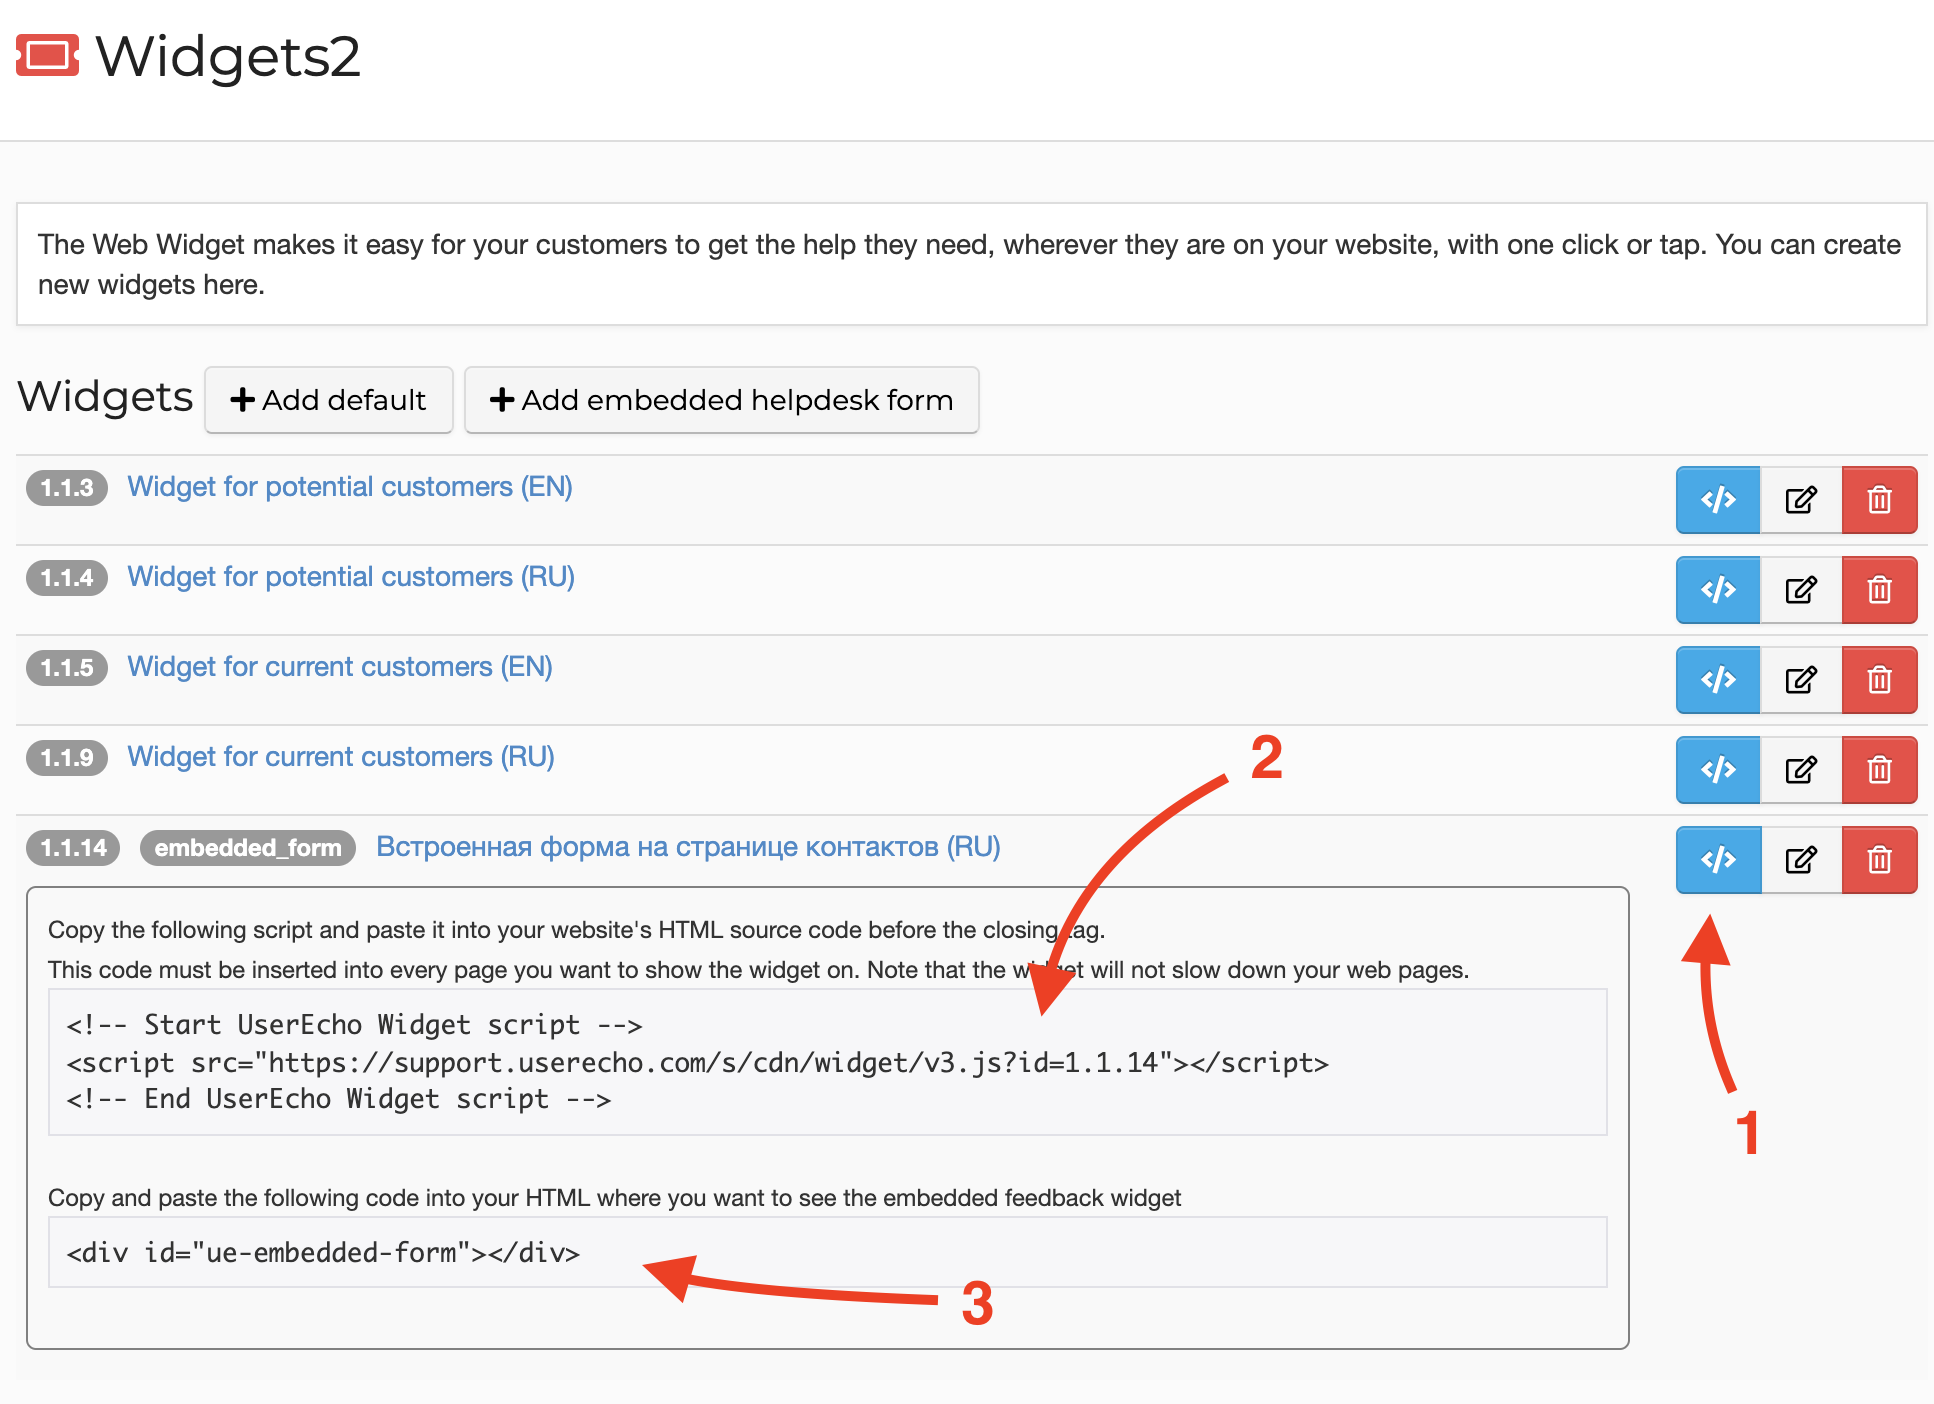Click the 'This code must be inserted' note

[x=758, y=970]
